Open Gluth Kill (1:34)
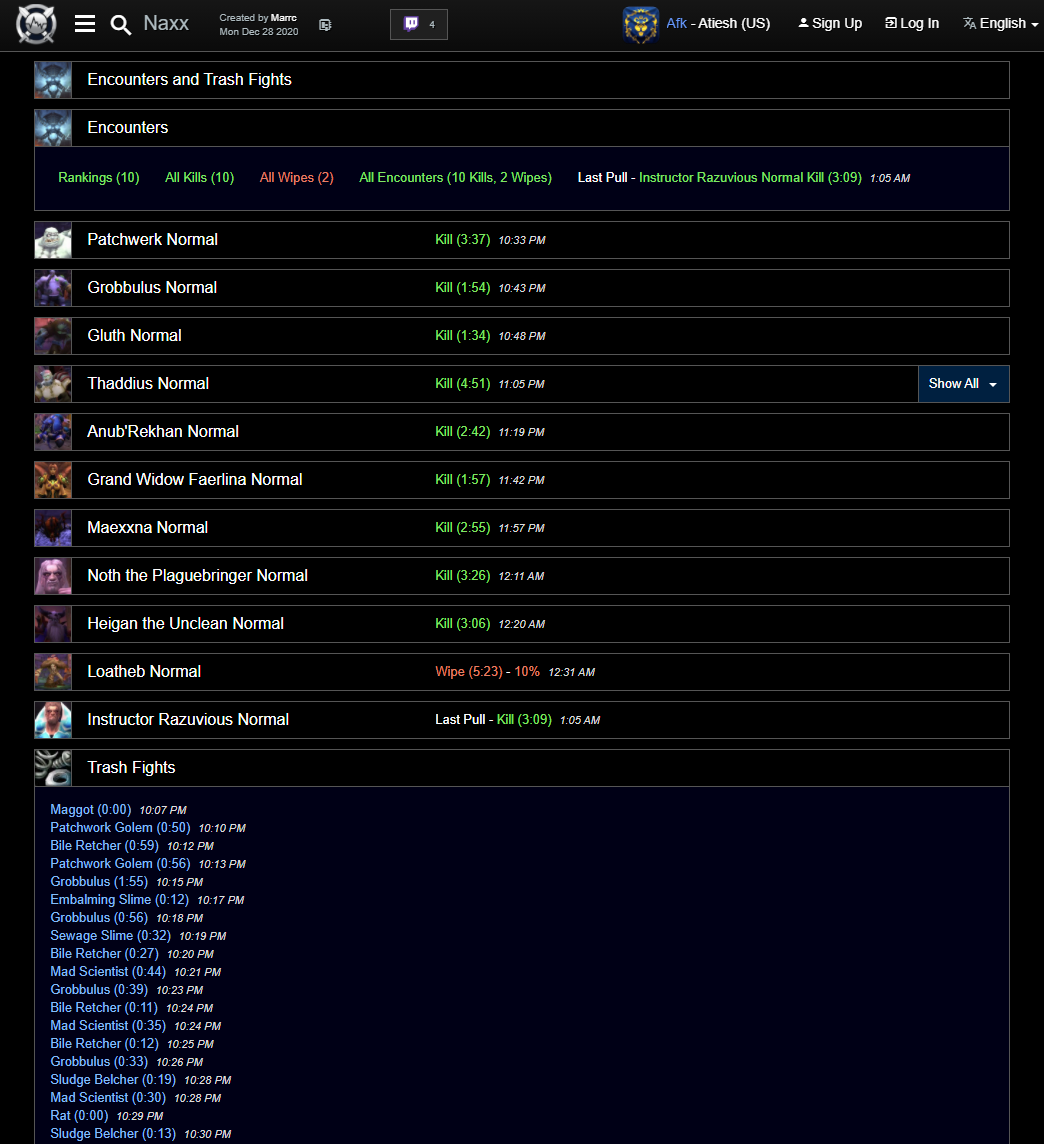Viewport: 1044px width, 1144px height. coord(463,336)
